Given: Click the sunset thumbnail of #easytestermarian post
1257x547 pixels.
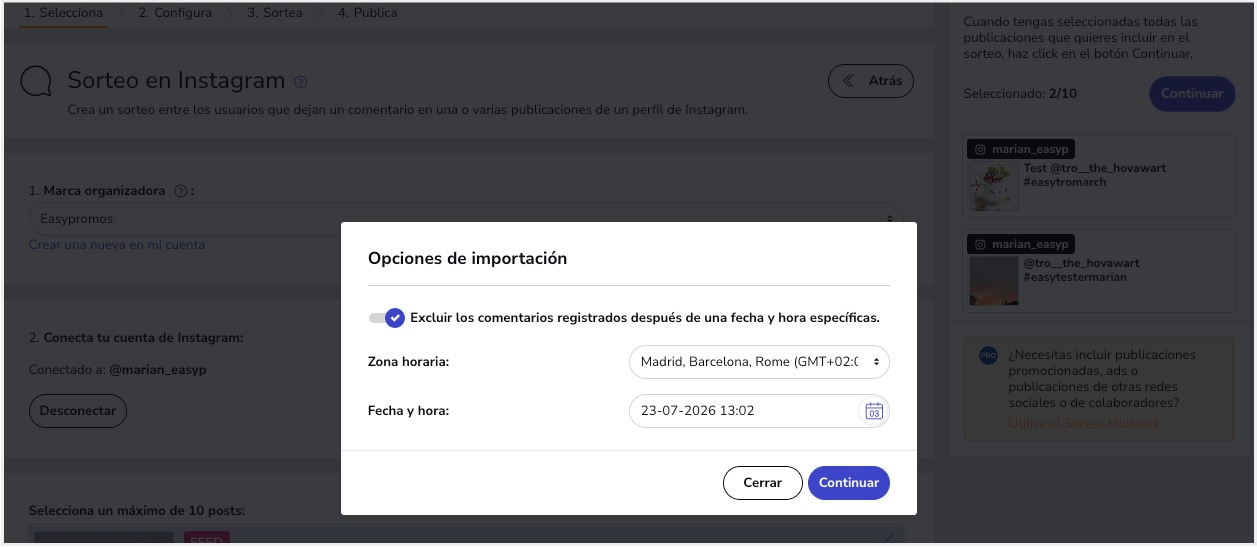Looking at the screenshot, I should tap(994, 280).
